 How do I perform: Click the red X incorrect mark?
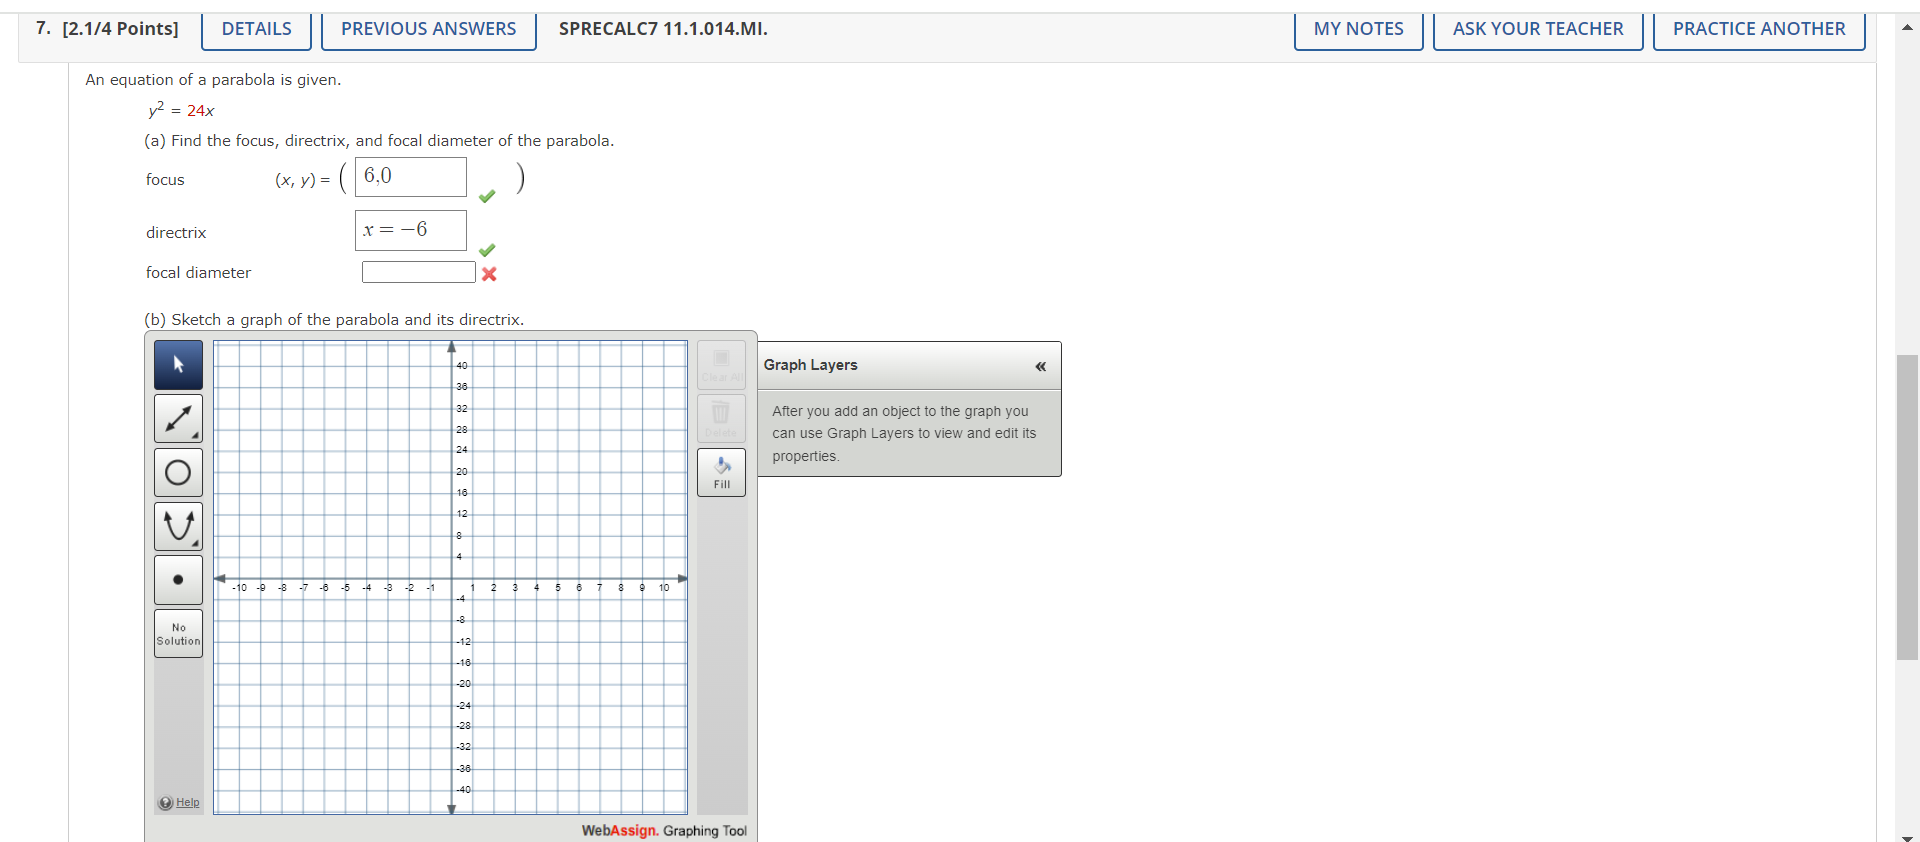[x=489, y=274]
